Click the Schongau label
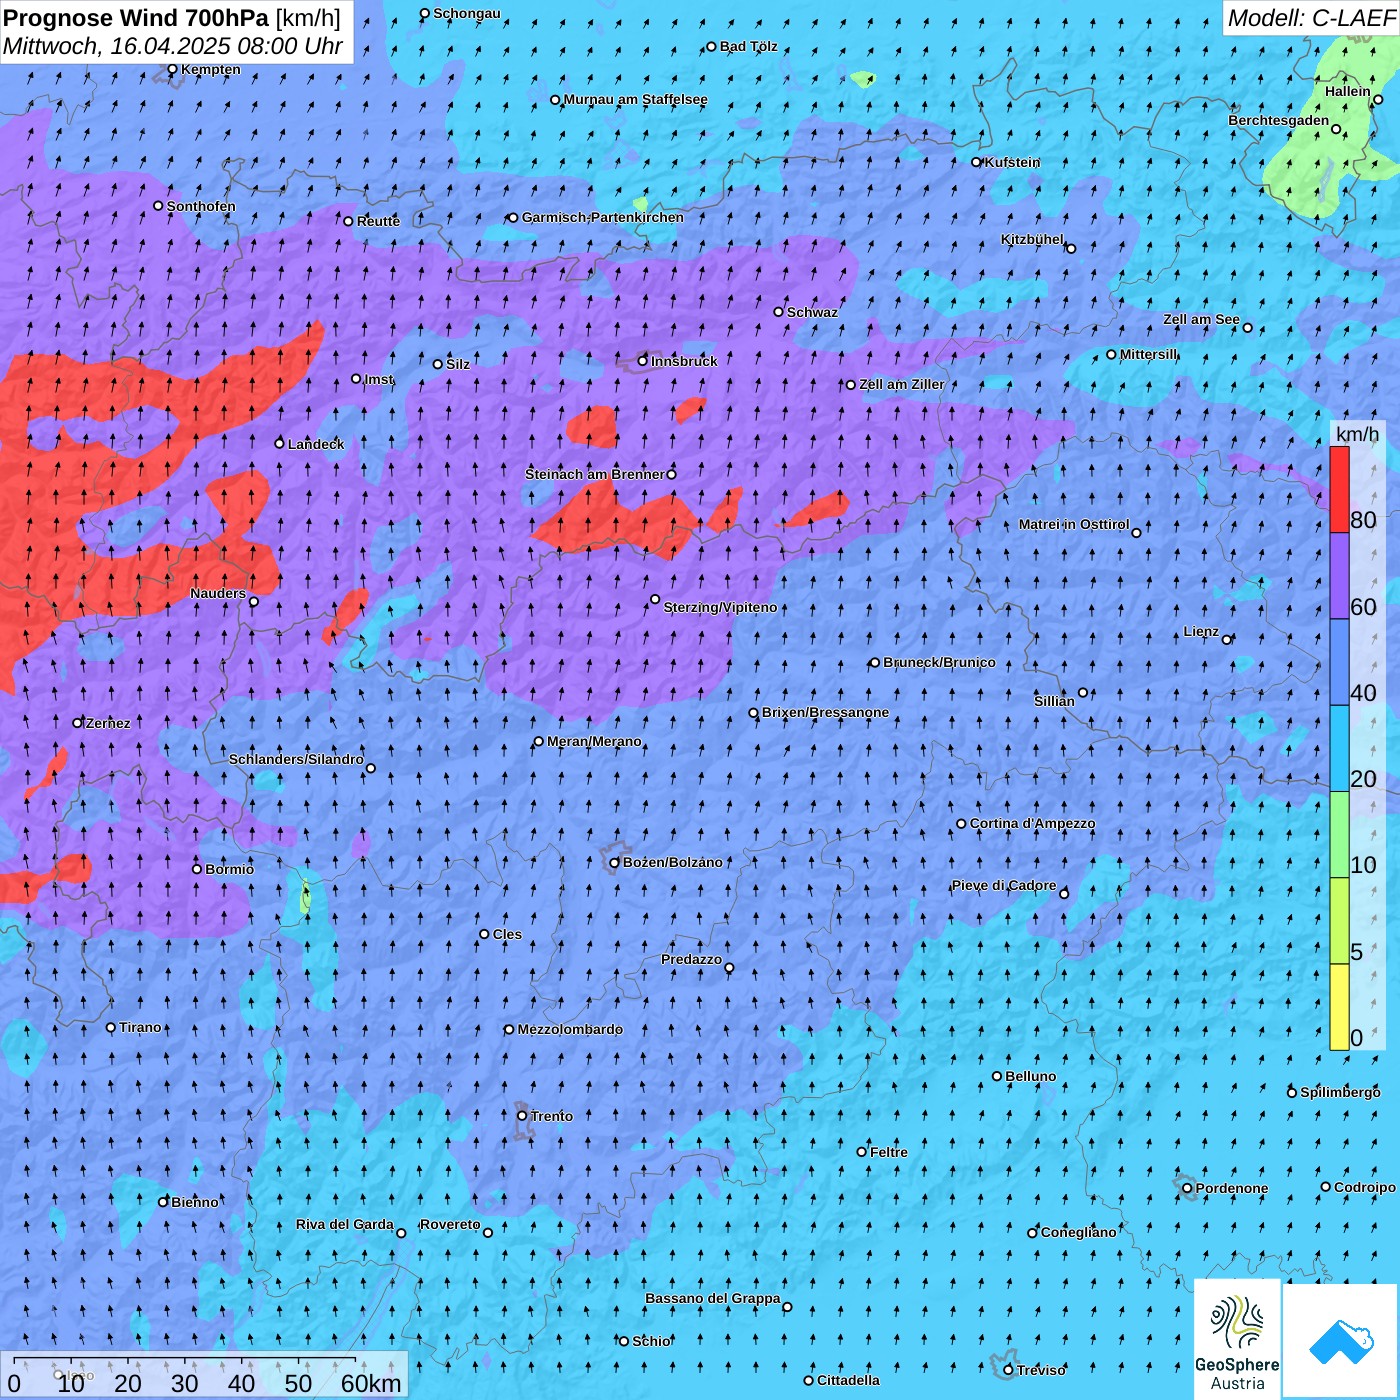 click(466, 13)
